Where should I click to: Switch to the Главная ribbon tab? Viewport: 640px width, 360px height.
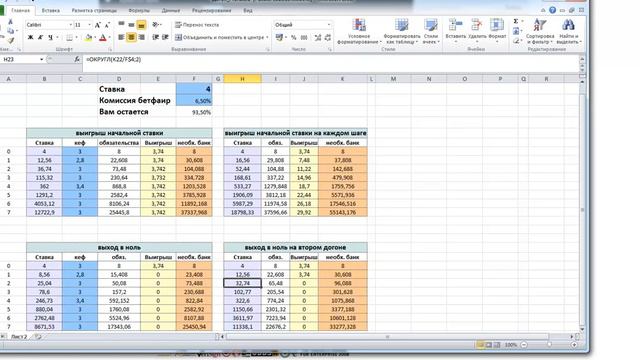coord(20,11)
